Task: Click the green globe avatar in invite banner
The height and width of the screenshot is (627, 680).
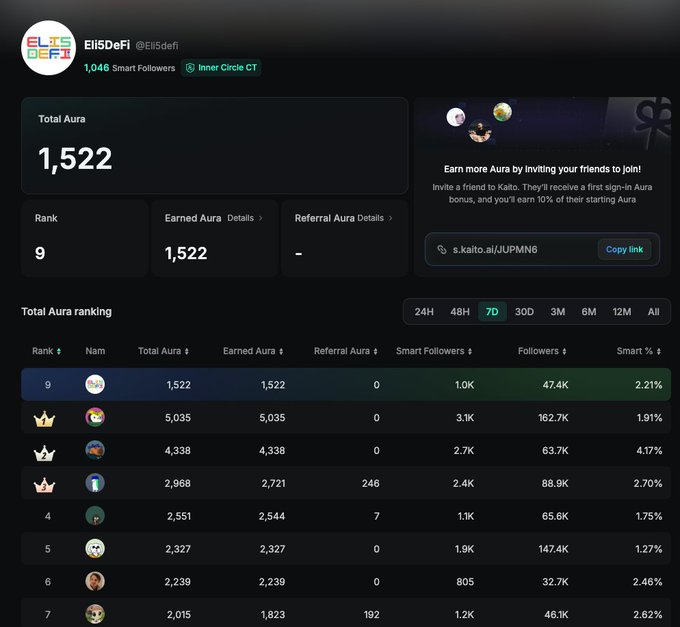Action: (502, 112)
